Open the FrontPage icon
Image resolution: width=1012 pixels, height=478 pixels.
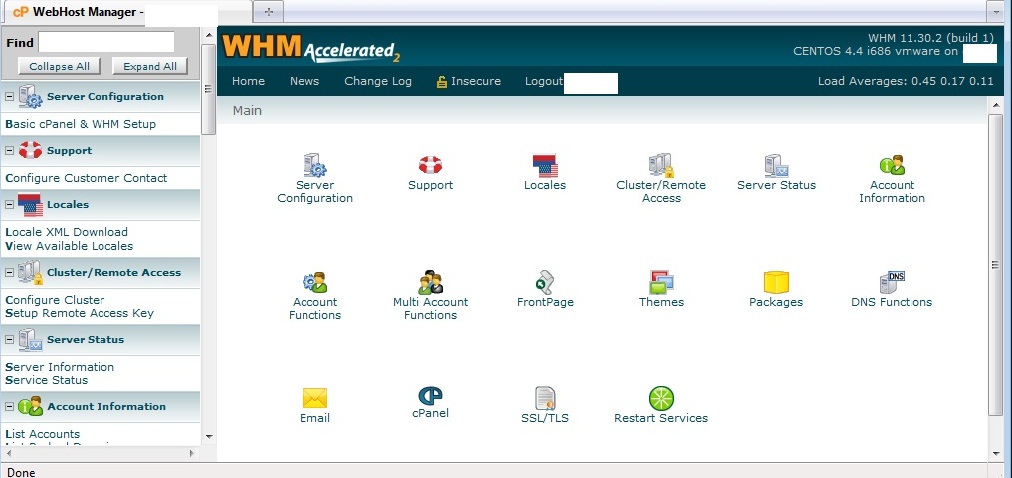(545, 282)
